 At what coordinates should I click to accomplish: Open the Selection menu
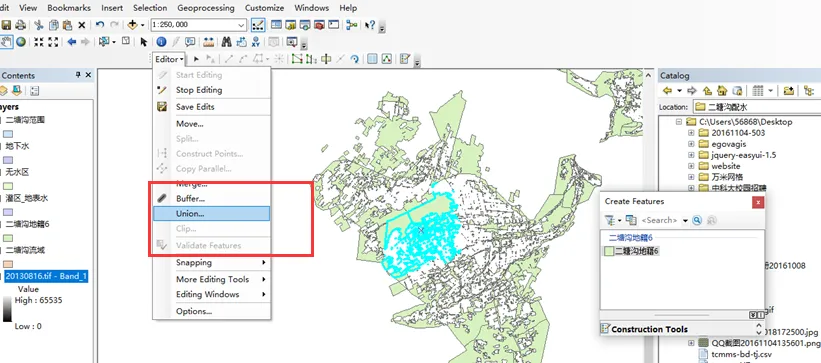click(150, 8)
